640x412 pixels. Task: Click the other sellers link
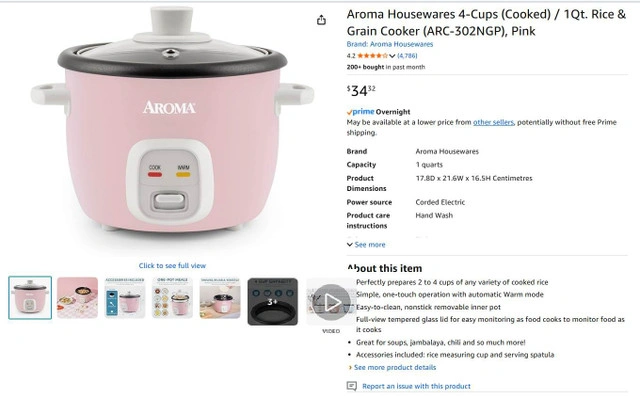(493, 122)
